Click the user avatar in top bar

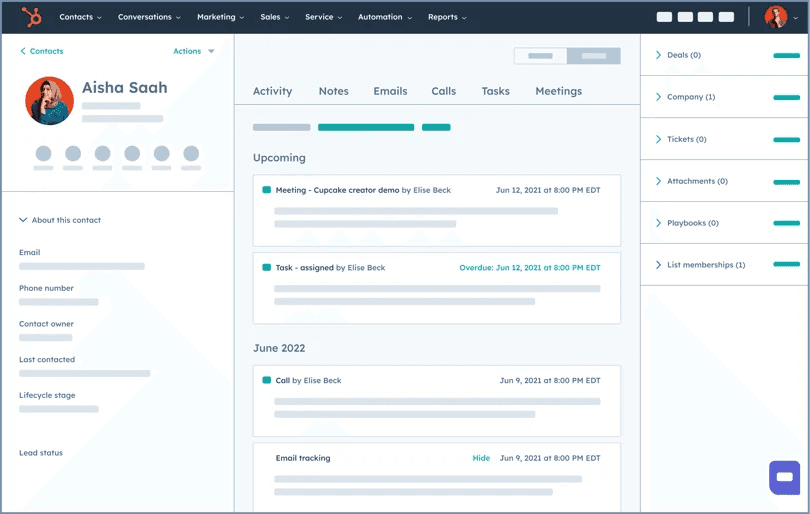(775, 17)
